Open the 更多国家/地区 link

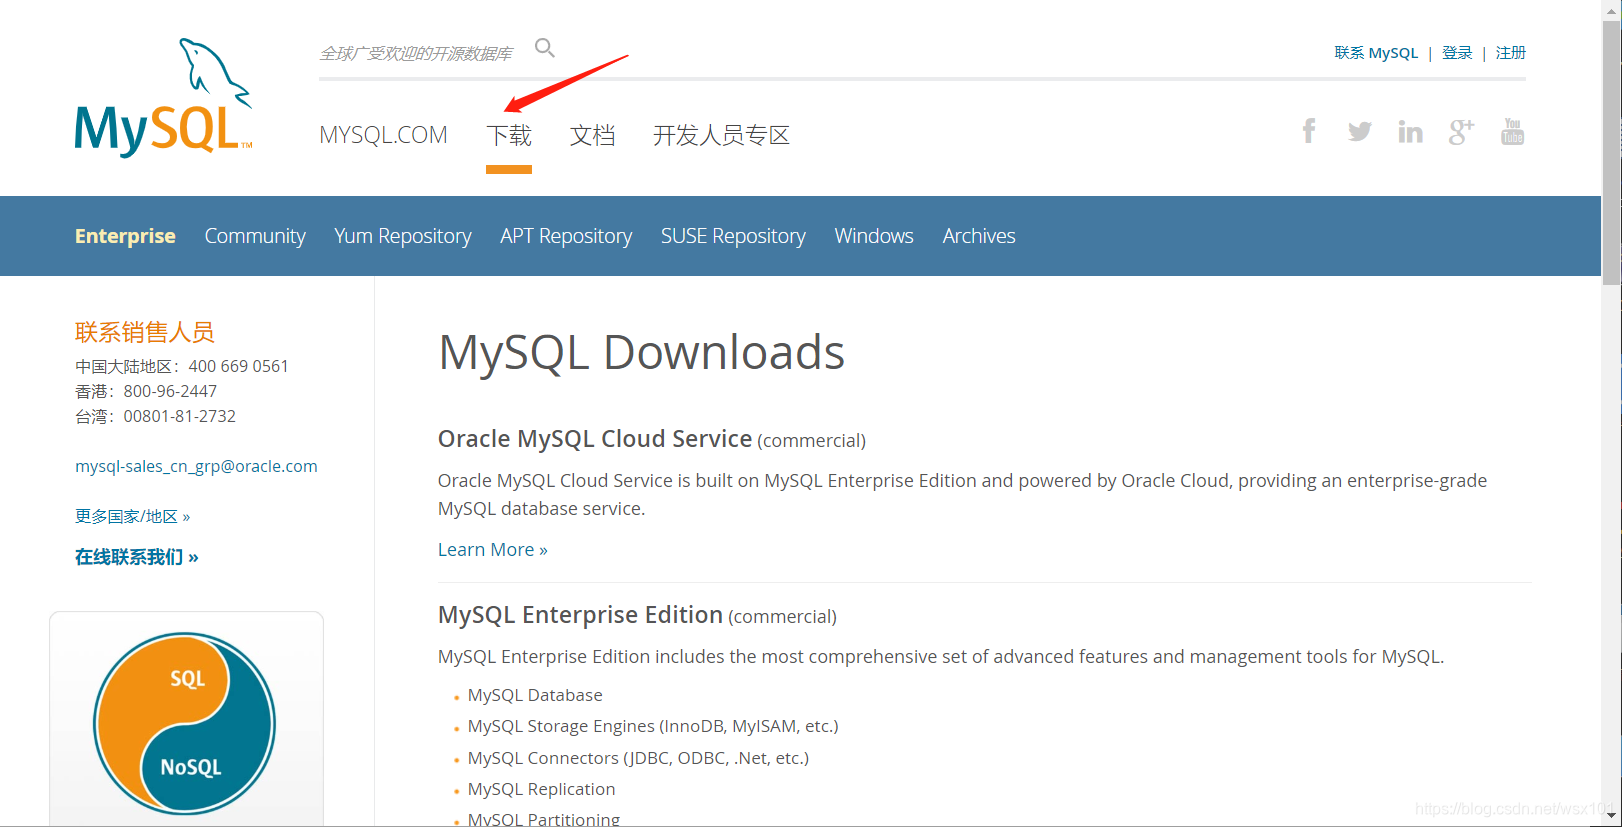click(132, 516)
